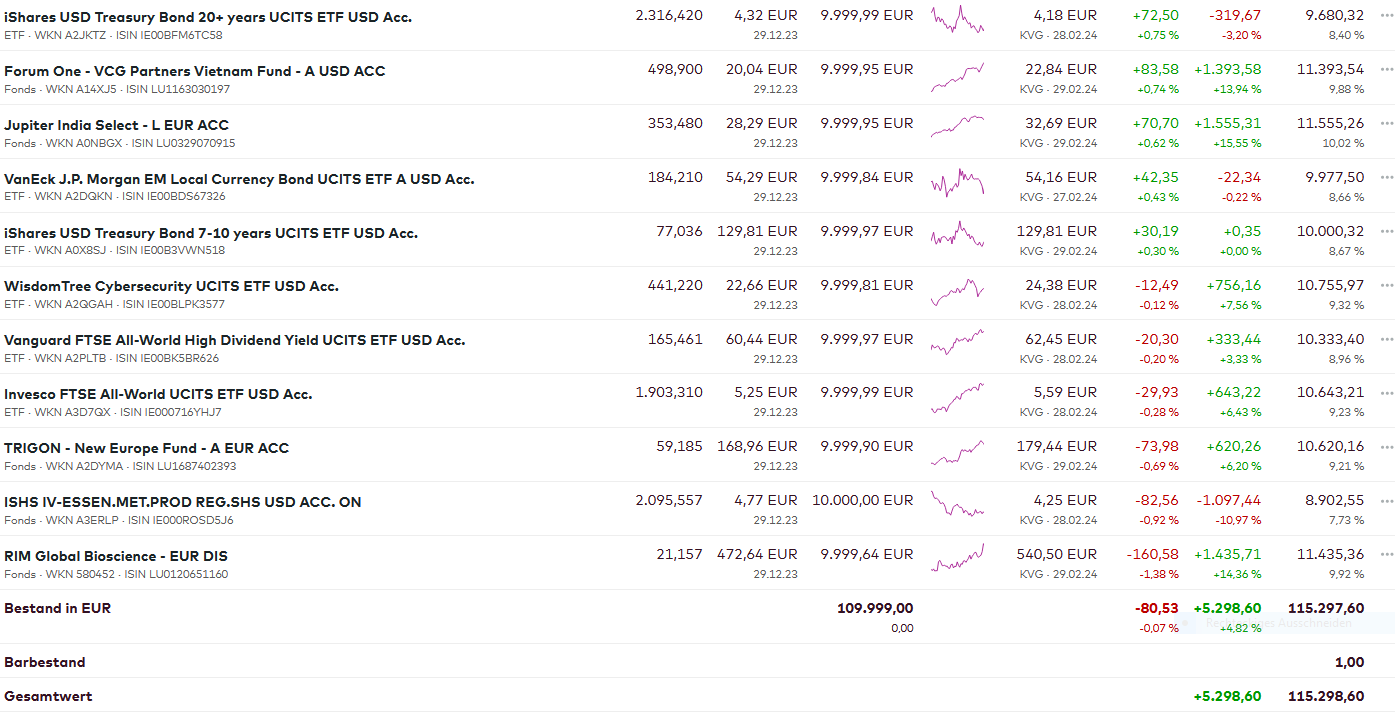This screenshot has height=720, width=1395.
Task: Open ISHS IV-ESSEN.MET.PROD fund details
Action: (x=182, y=502)
